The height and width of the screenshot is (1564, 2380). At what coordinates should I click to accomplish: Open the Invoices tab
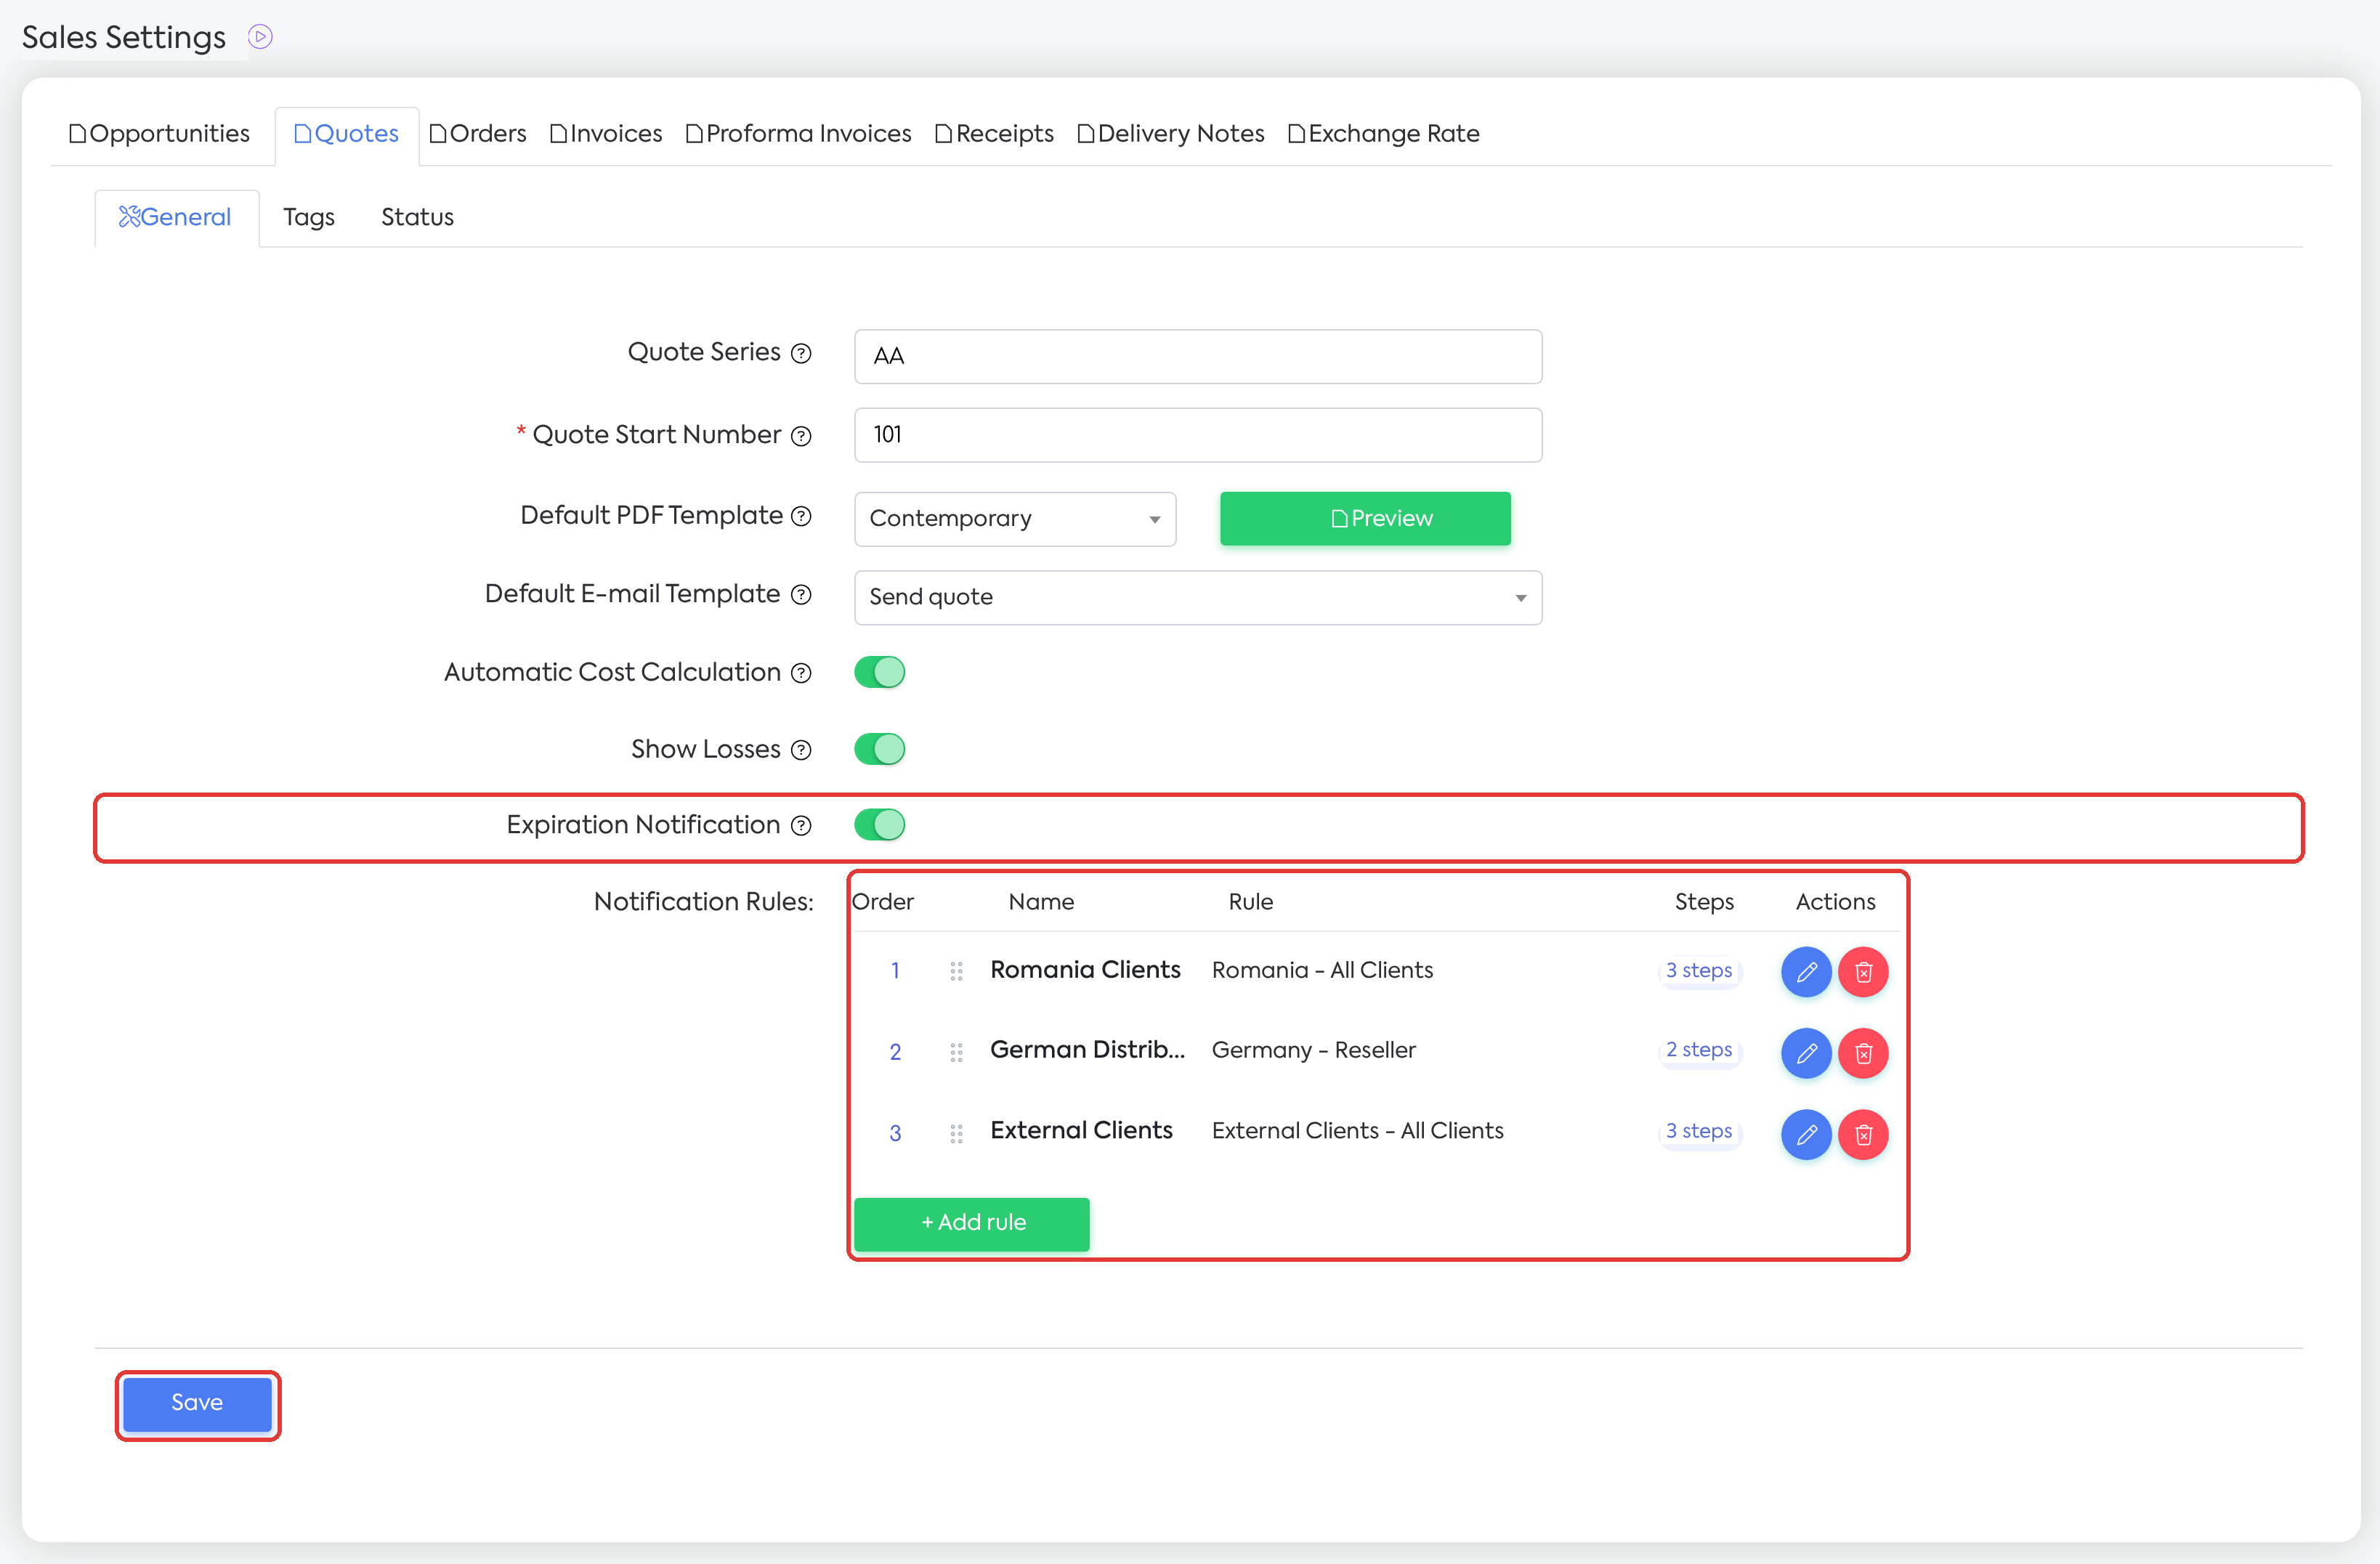tap(606, 134)
